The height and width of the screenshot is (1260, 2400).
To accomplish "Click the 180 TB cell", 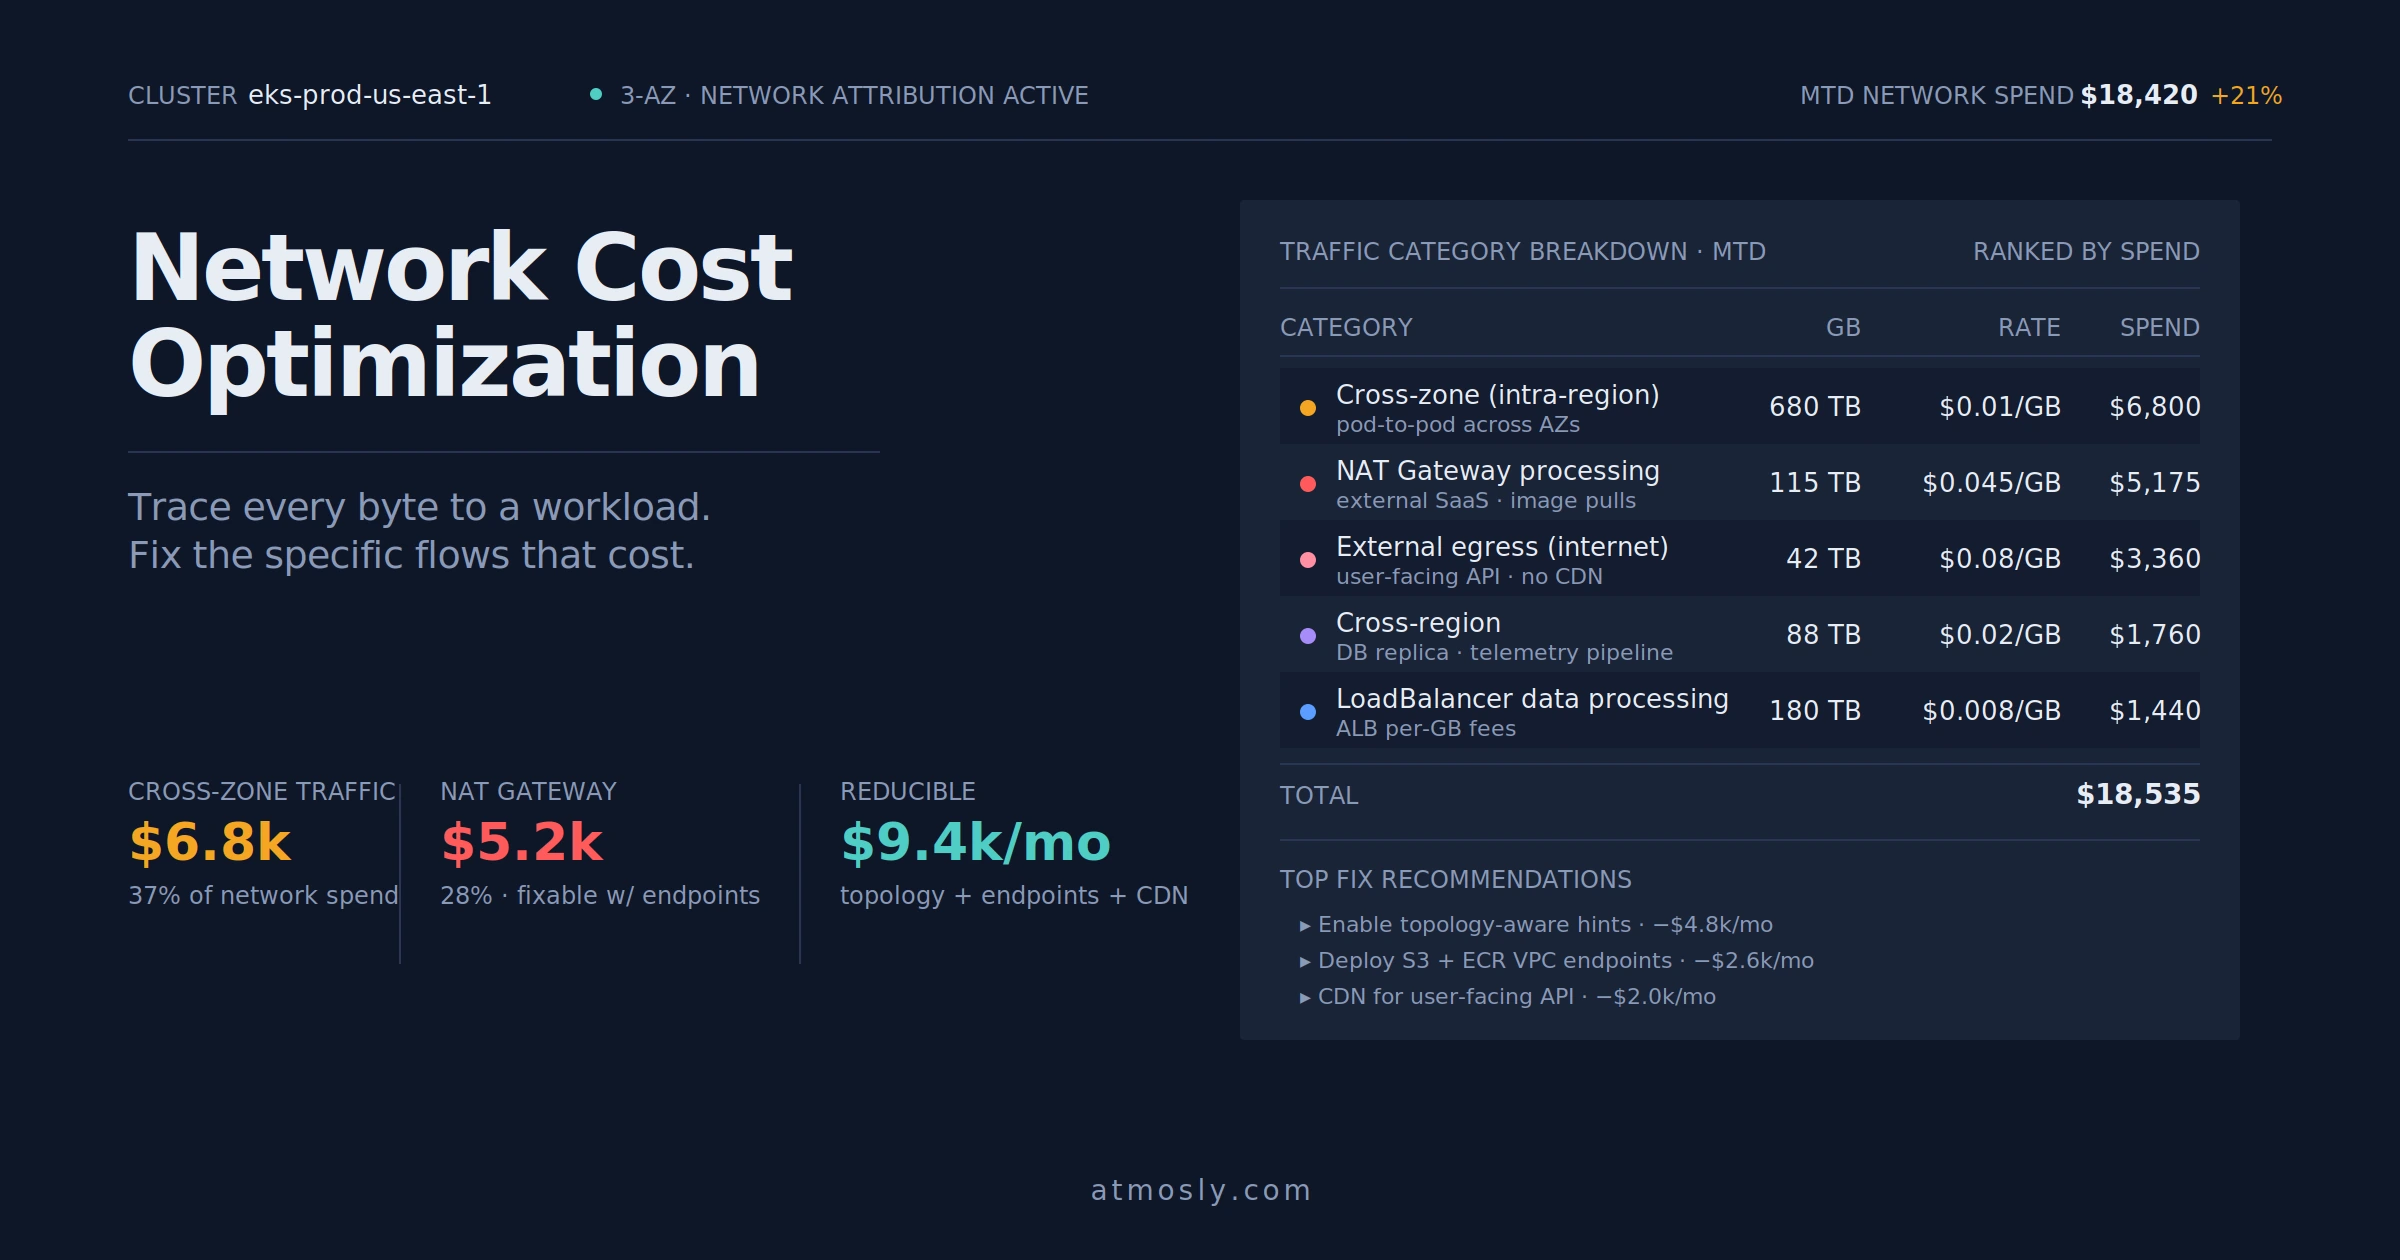I will (x=1815, y=711).
